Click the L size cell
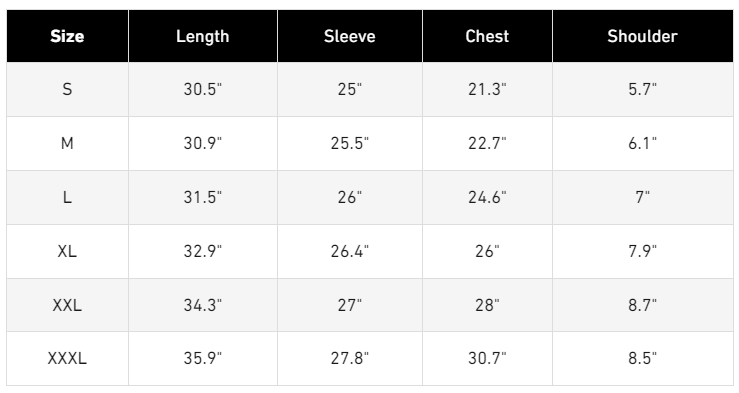The width and height of the screenshot is (739, 393). point(67,197)
